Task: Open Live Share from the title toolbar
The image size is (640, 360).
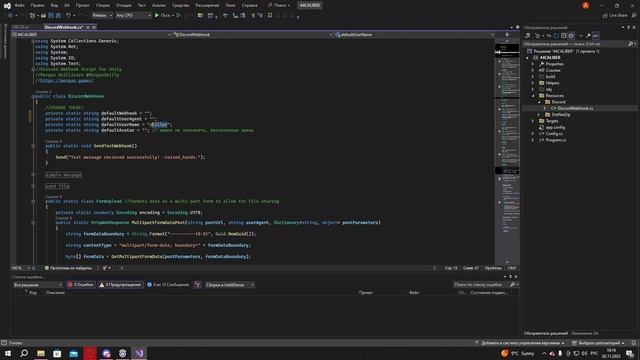Action: coord(615,16)
